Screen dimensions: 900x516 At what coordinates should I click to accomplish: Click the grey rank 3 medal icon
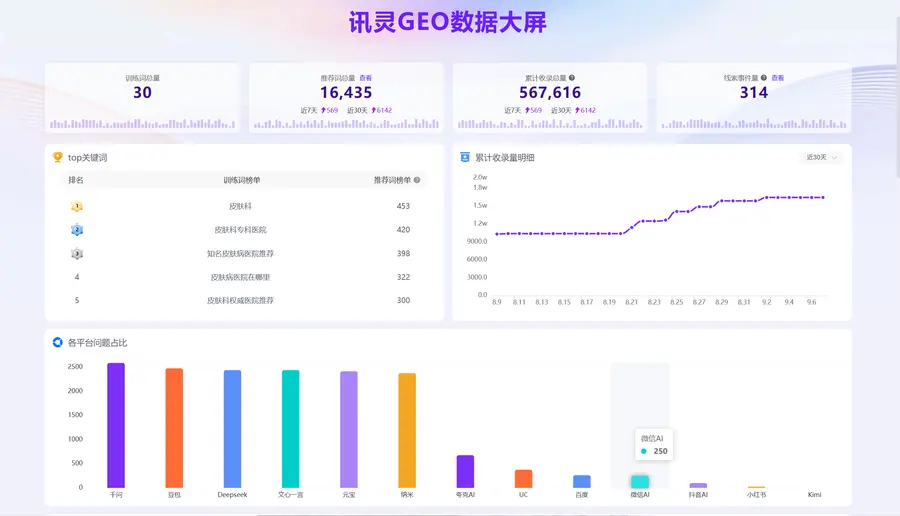77,253
